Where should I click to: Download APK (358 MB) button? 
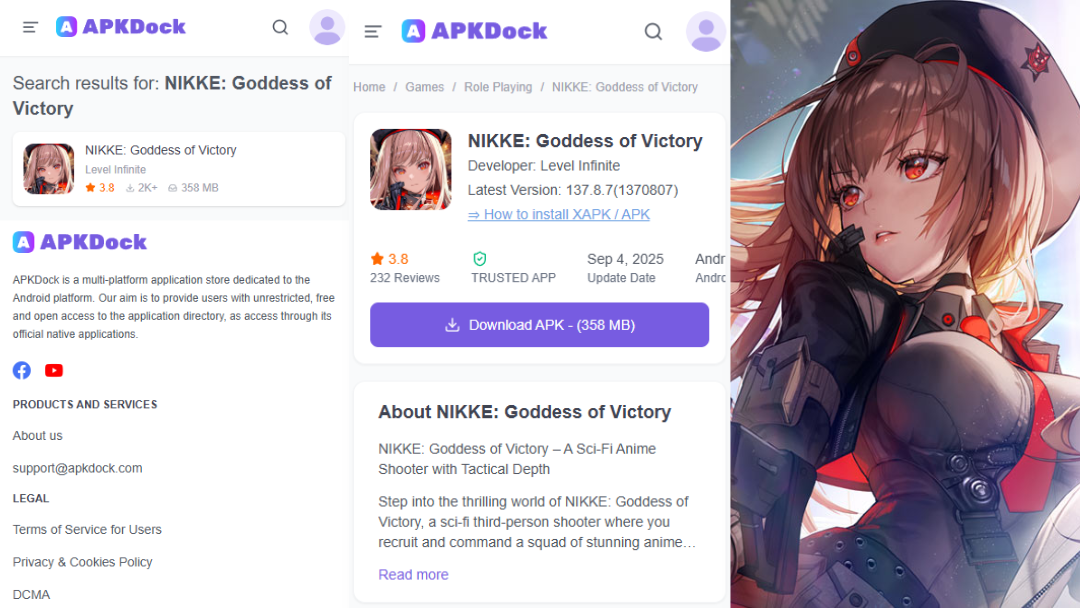pyautogui.click(x=539, y=325)
